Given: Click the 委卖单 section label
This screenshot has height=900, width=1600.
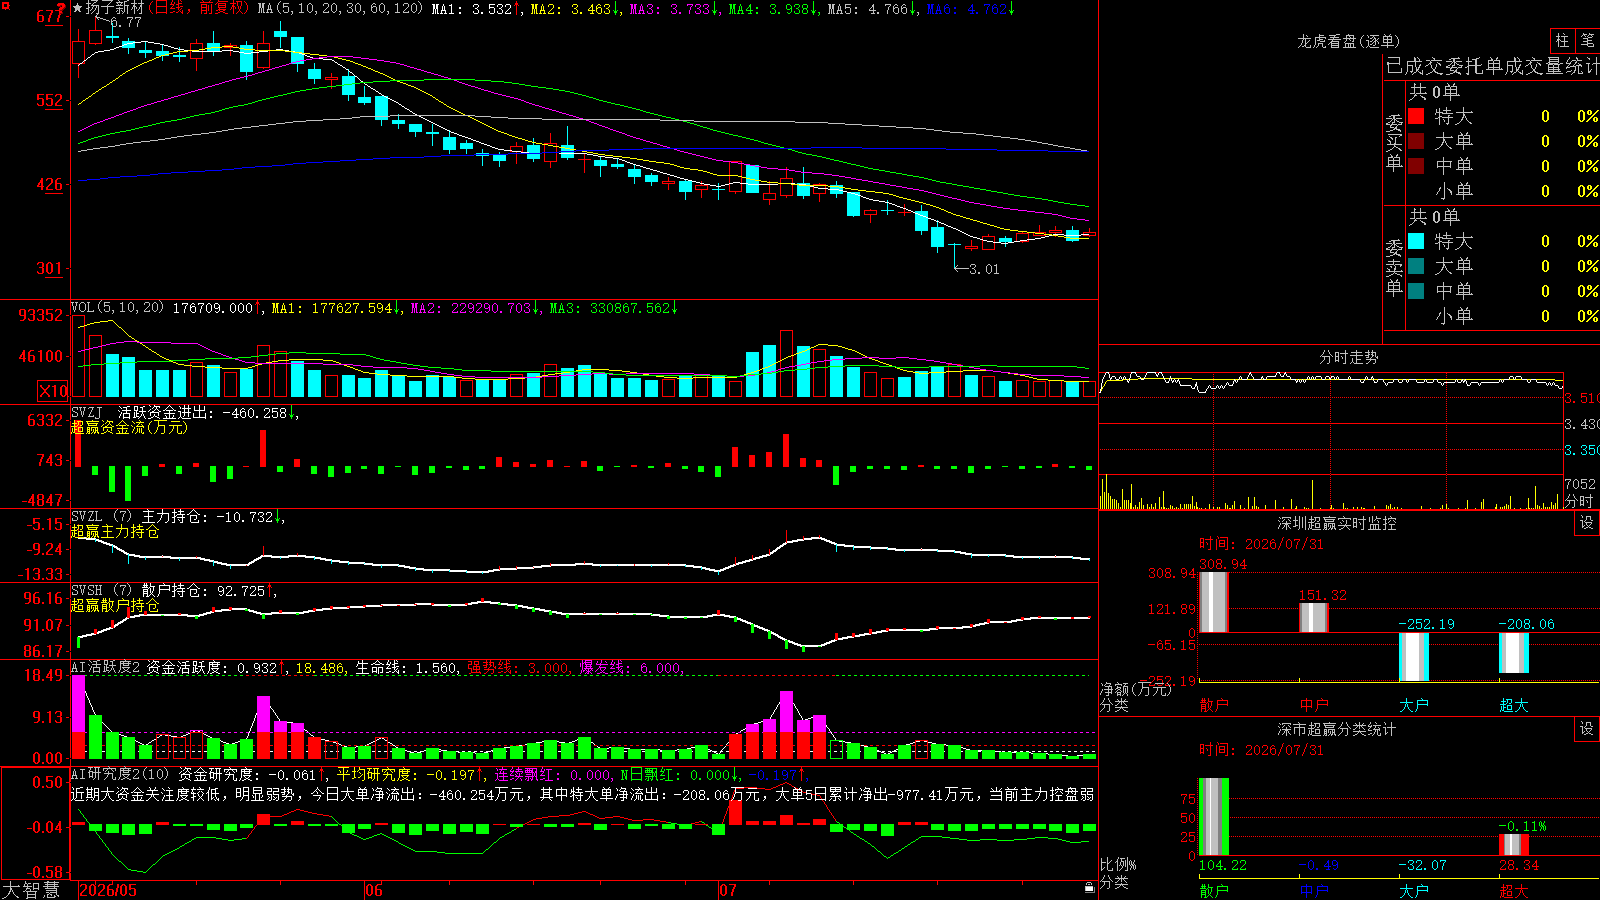Looking at the screenshot, I should click(x=1394, y=267).
